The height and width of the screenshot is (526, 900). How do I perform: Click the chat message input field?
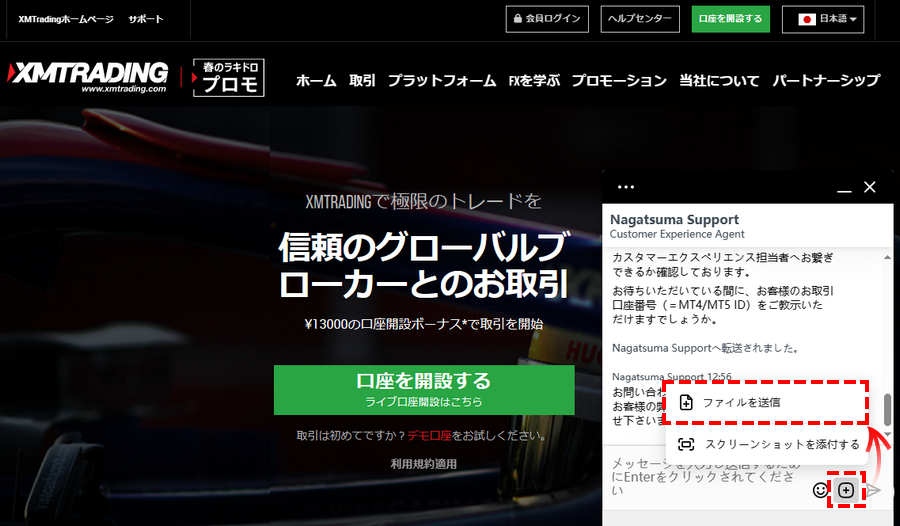[x=707, y=477]
